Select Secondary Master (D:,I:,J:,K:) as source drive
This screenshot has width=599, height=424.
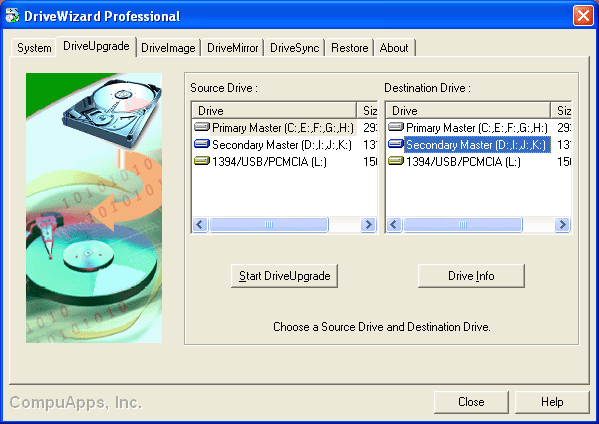282,144
